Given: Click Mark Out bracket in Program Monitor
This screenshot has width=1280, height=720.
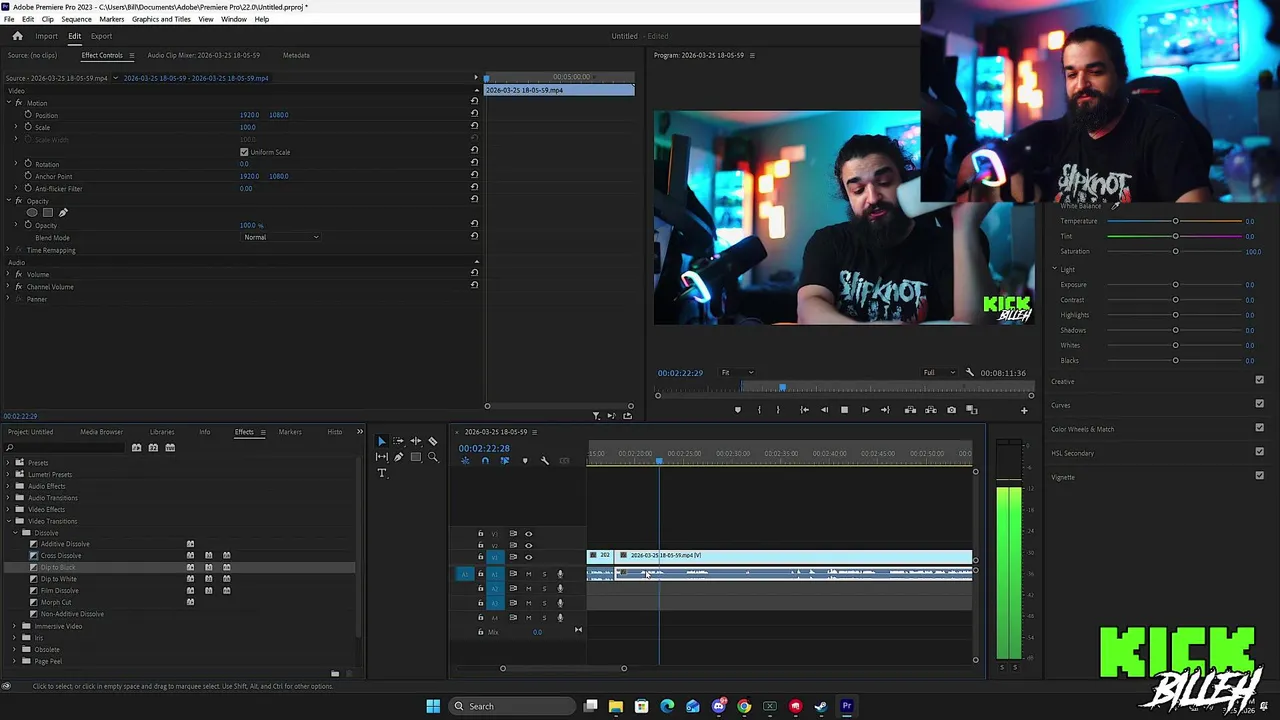Looking at the screenshot, I should coord(778,410).
